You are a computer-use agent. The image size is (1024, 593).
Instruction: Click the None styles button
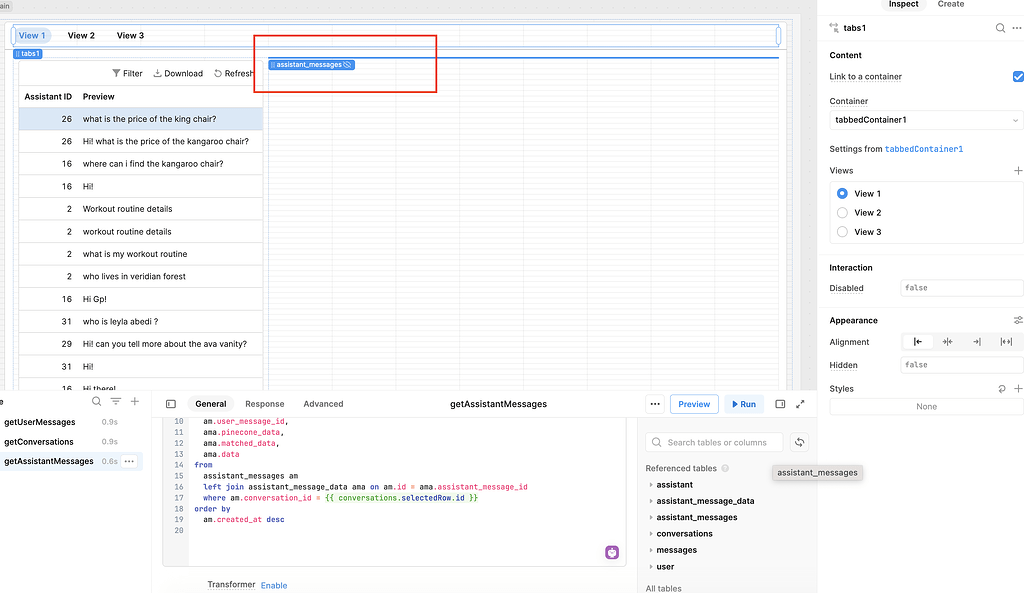926,406
